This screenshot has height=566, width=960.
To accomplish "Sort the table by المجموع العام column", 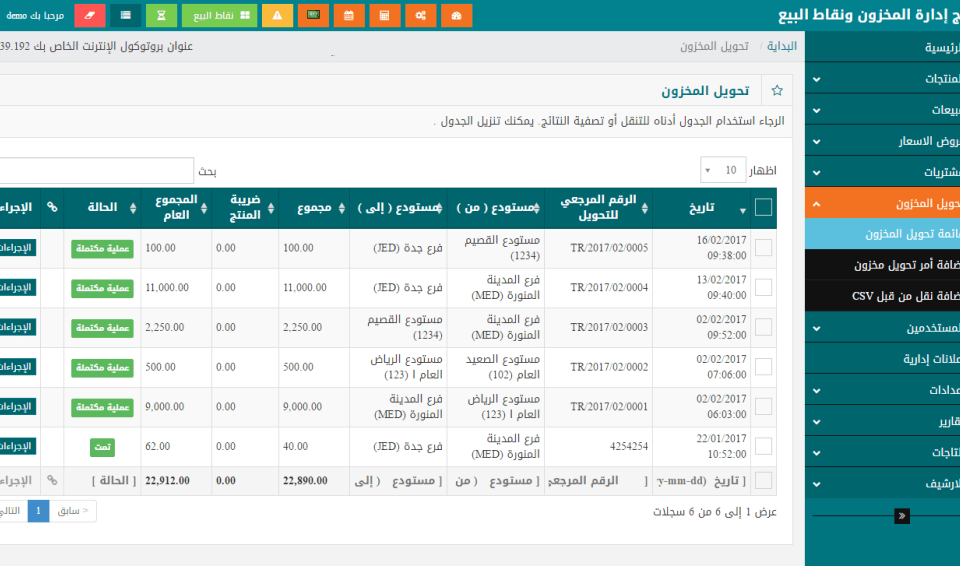I will pyautogui.click(x=176, y=208).
